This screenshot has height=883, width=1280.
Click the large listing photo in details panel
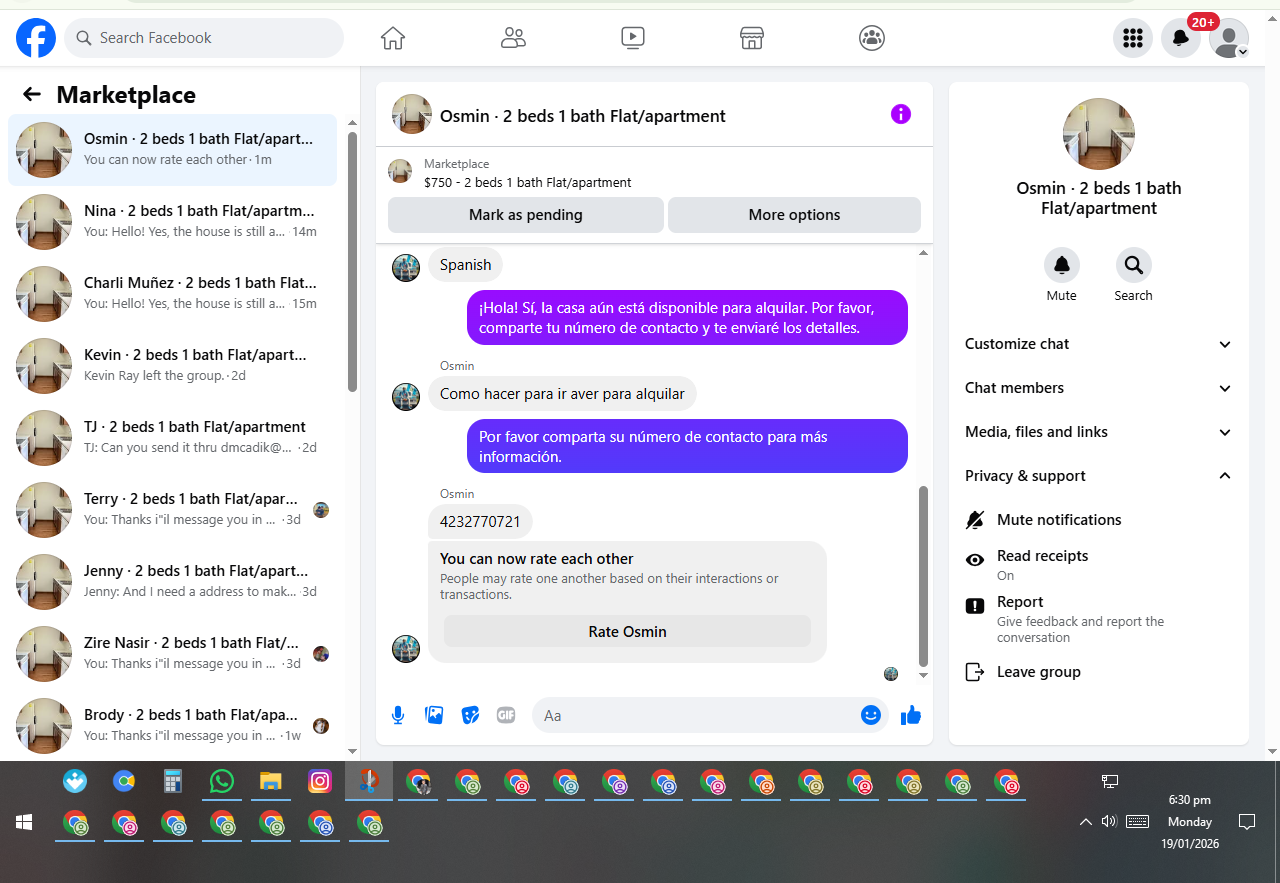pos(1099,134)
